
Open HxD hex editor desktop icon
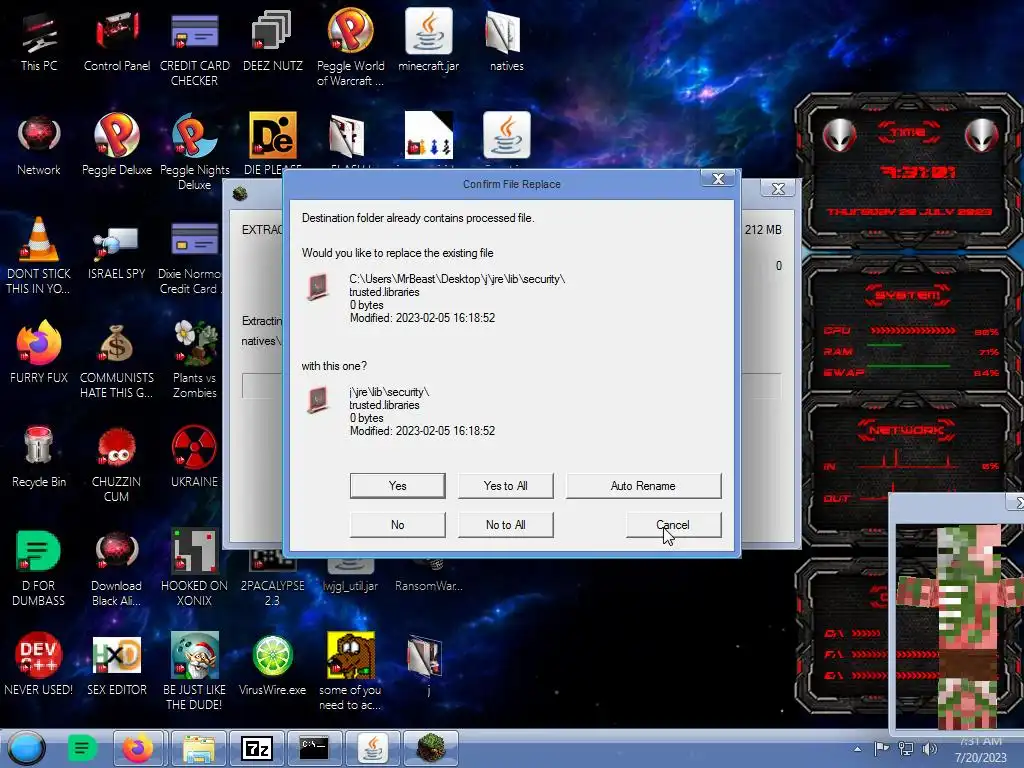(117, 664)
